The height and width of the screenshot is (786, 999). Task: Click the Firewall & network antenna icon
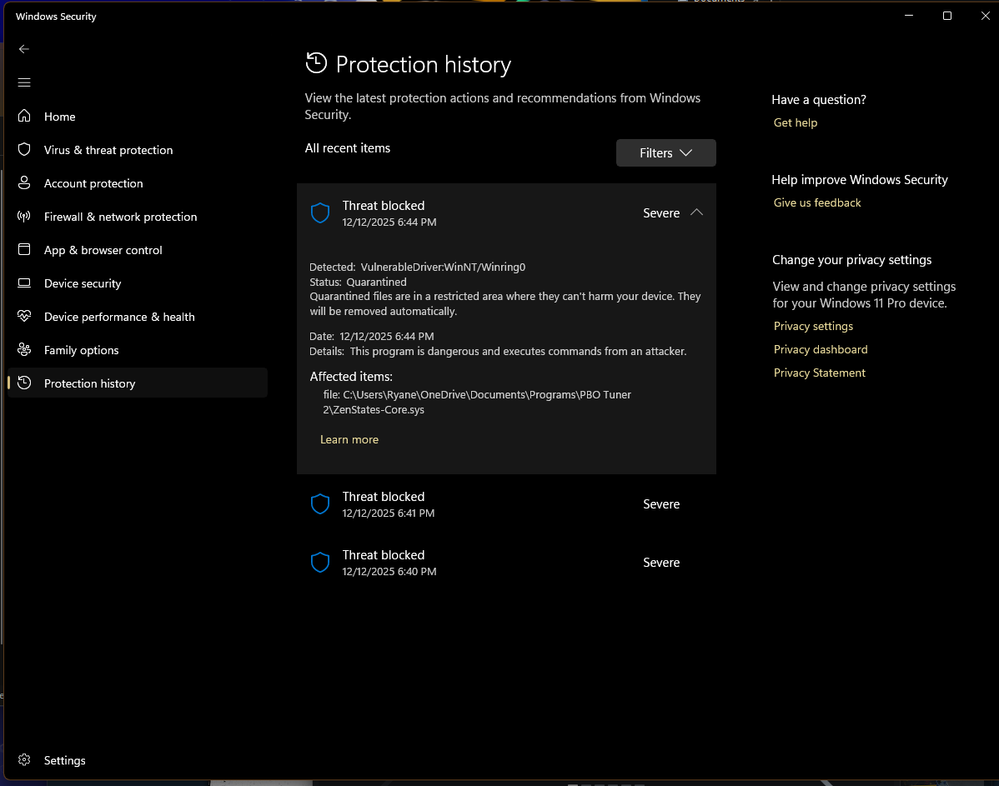[24, 217]
